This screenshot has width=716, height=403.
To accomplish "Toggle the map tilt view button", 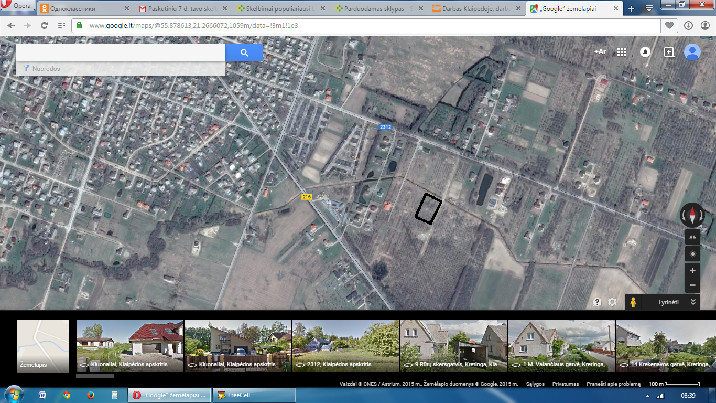I will tap(691, 238).
